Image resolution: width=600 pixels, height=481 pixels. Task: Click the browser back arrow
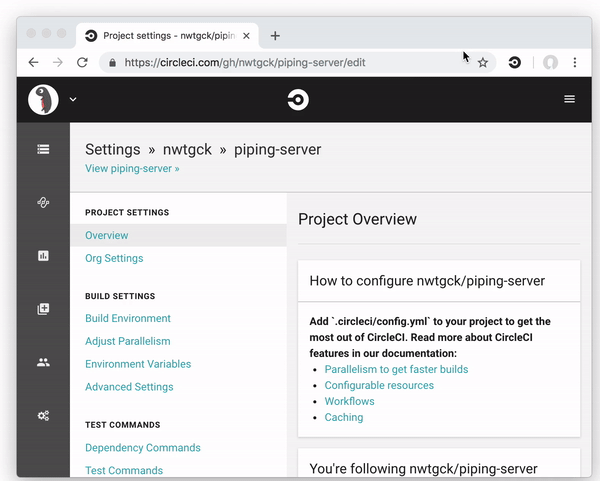[x=34, y=62]
